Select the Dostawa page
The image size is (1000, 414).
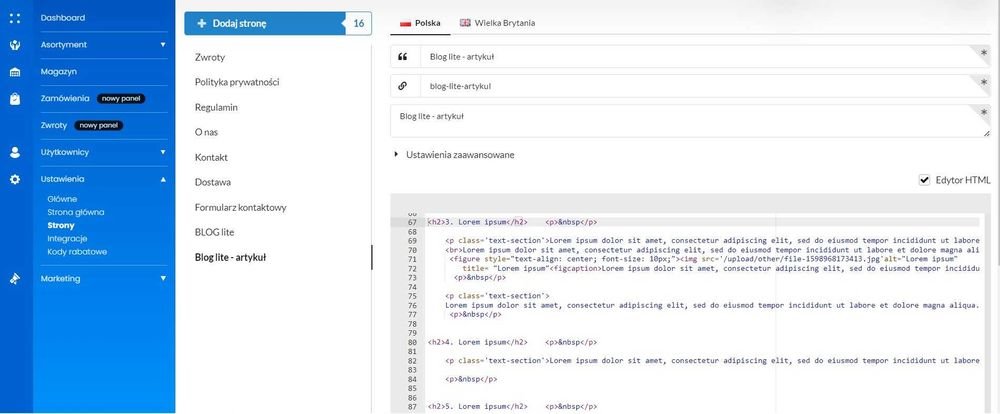(x=213, y=182)
